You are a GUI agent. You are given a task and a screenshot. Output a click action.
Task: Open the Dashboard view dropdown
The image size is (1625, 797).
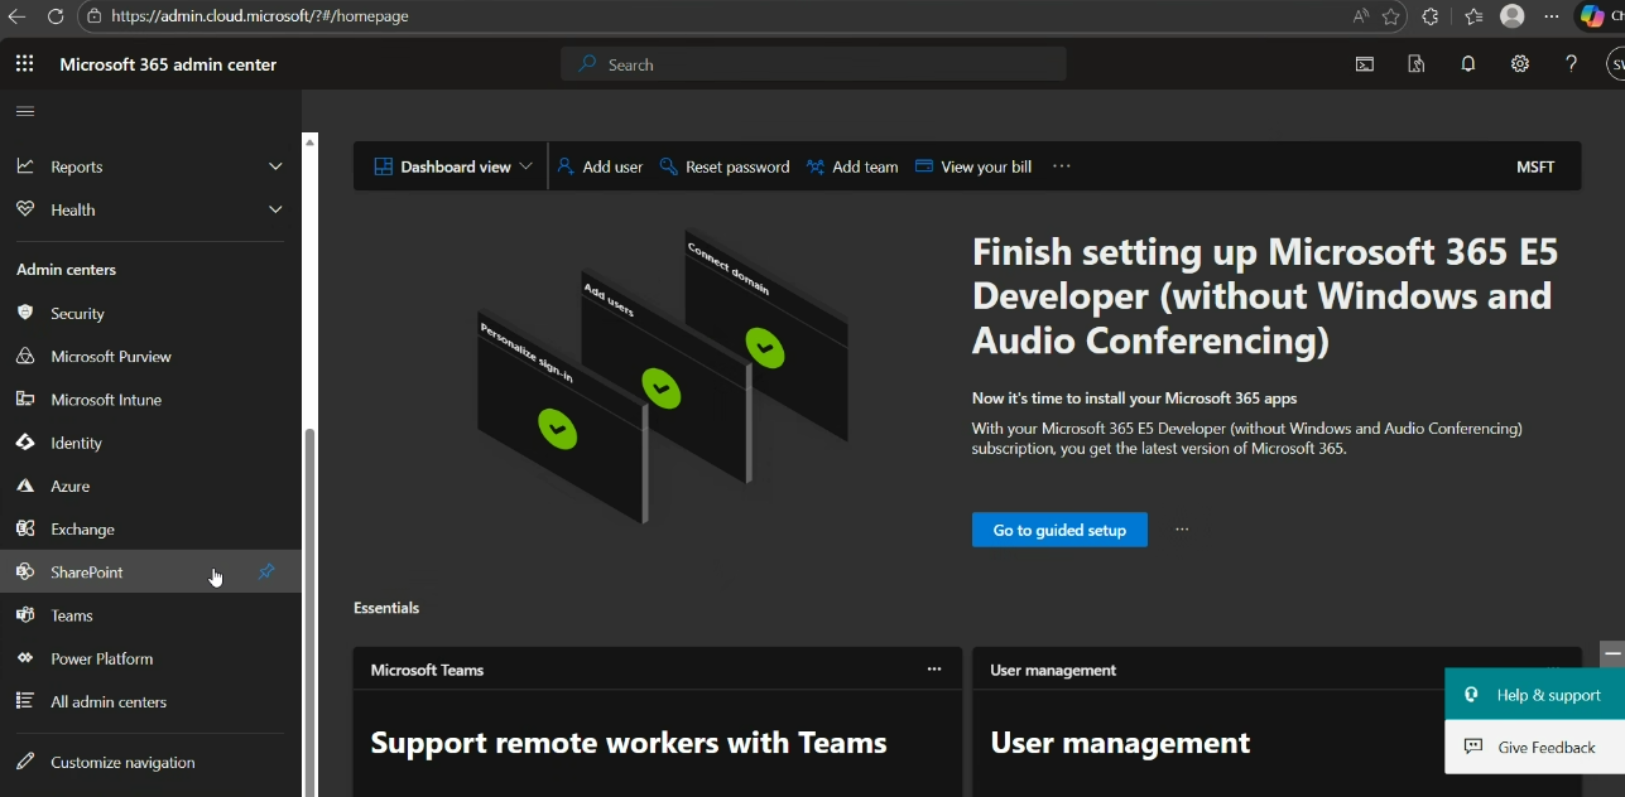[453, 166]
